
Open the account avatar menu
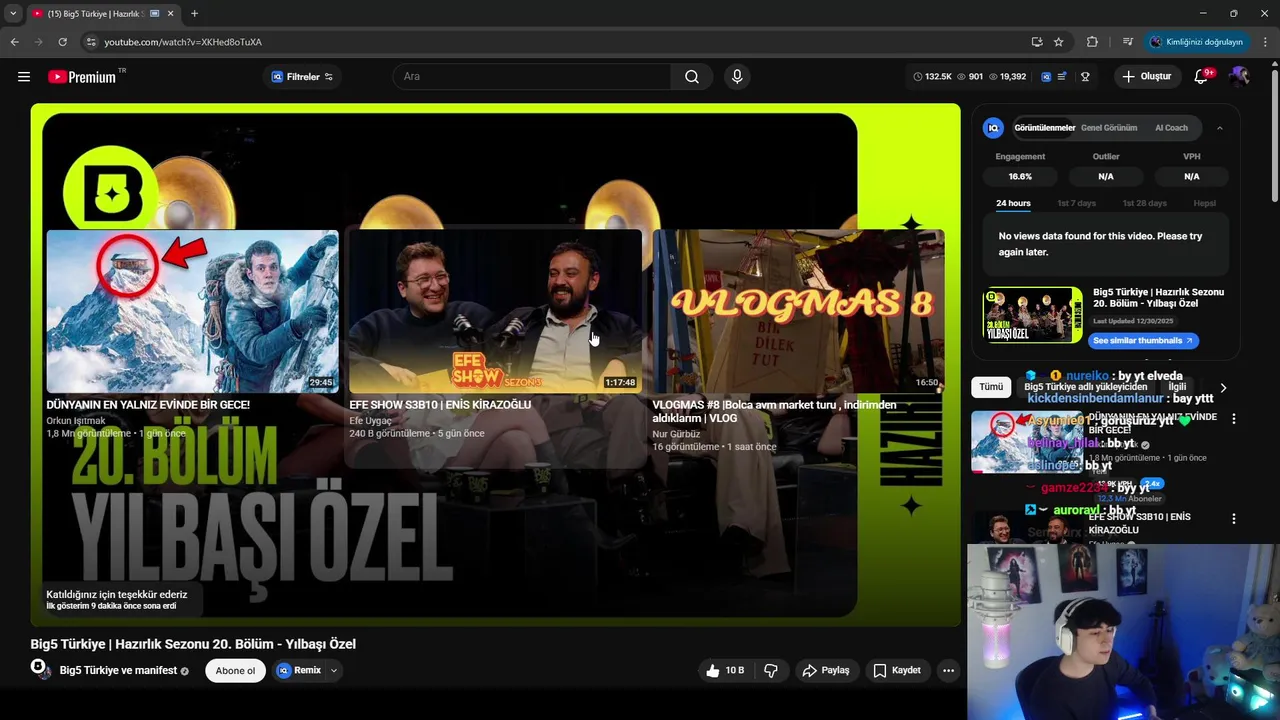tap(1240, 77)
